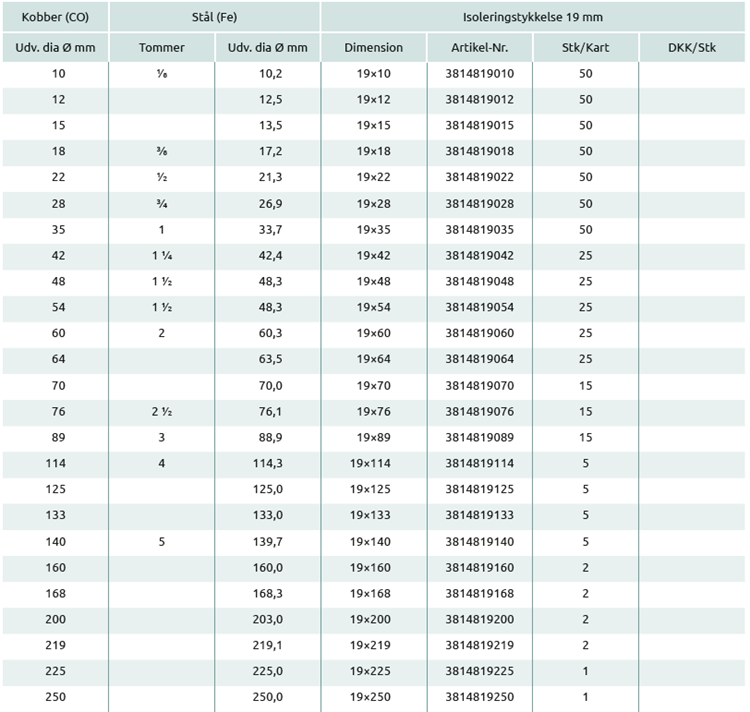Select article number 3814819225
Screen dimensions: 750x712
(480, 670)
